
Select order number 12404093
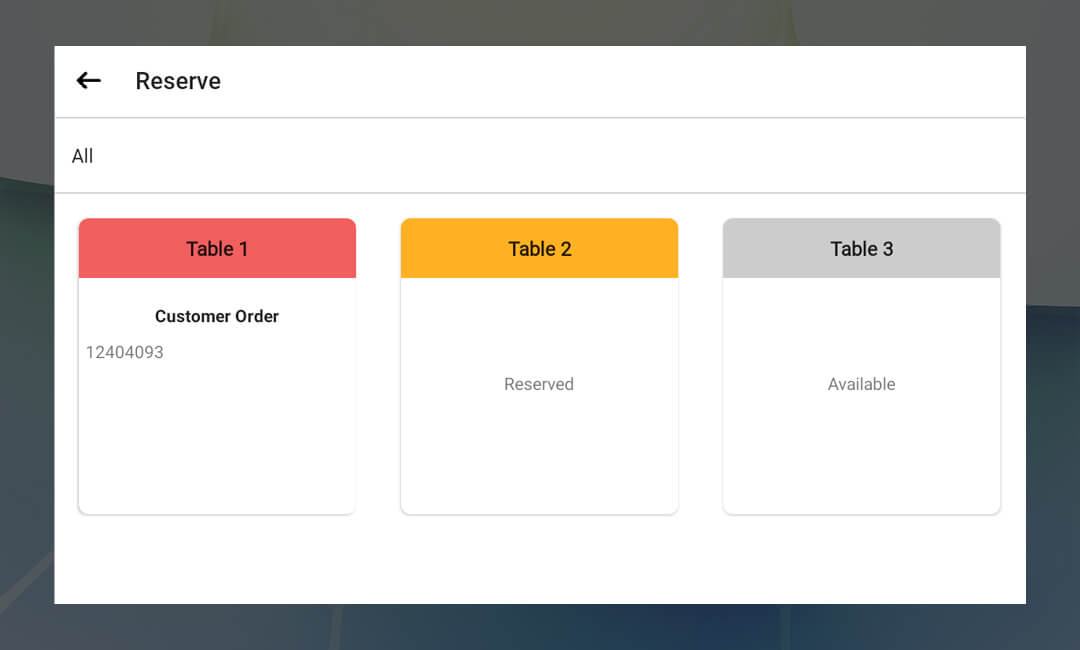125,352
